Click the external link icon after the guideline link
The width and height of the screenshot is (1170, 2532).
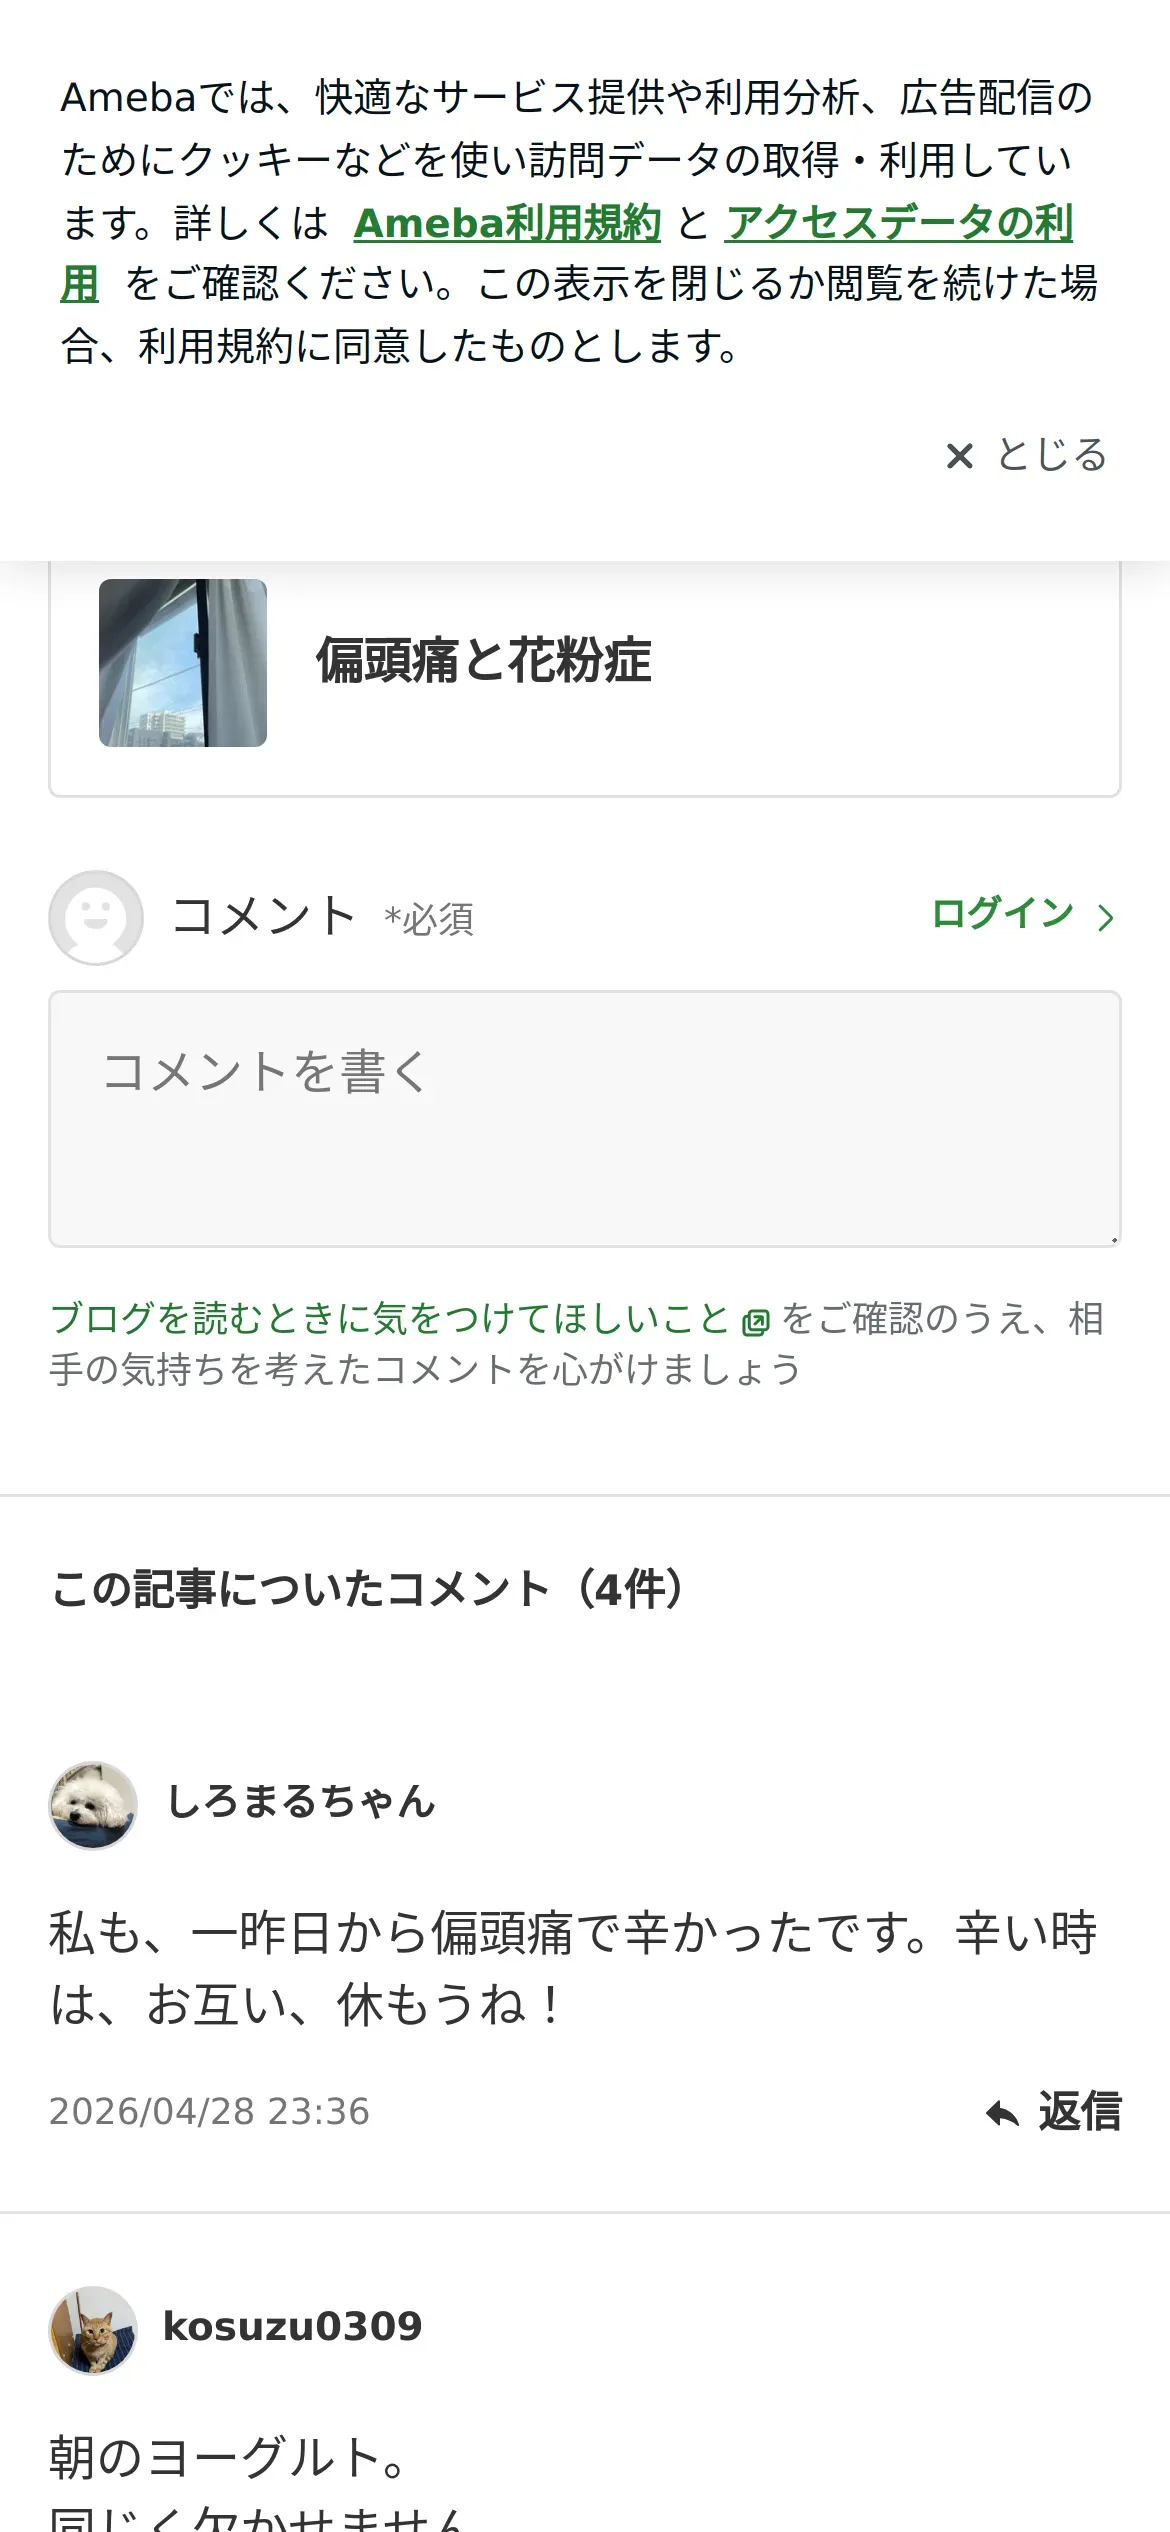tap(756, 1322)
